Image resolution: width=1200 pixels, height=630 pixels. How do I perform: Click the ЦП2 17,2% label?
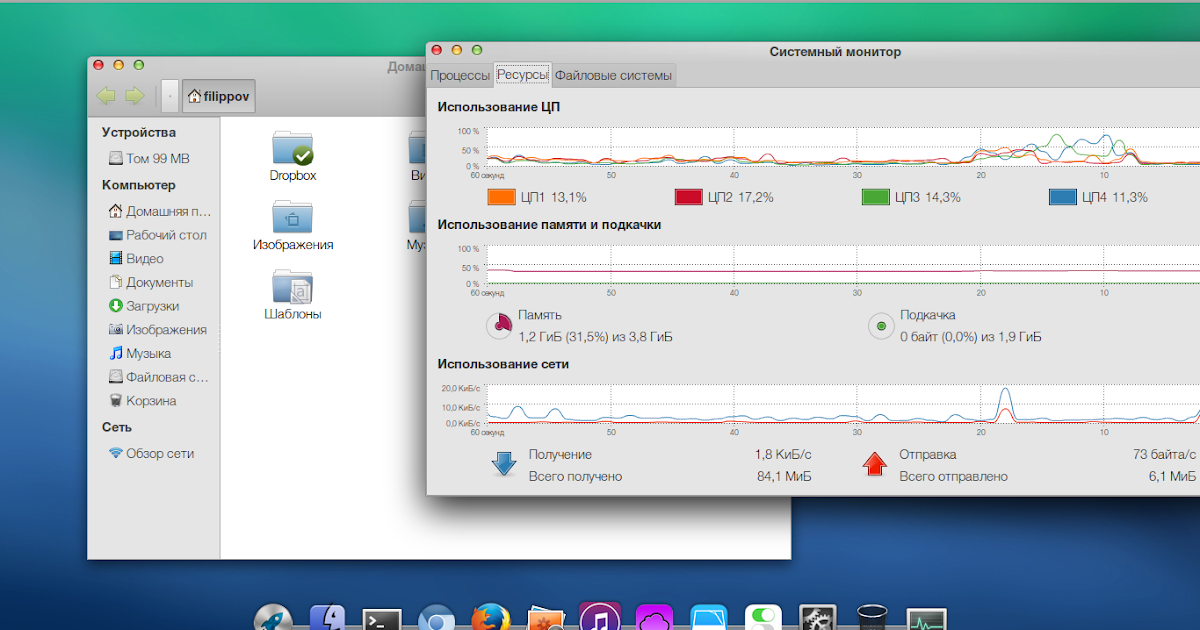[740, 197]
